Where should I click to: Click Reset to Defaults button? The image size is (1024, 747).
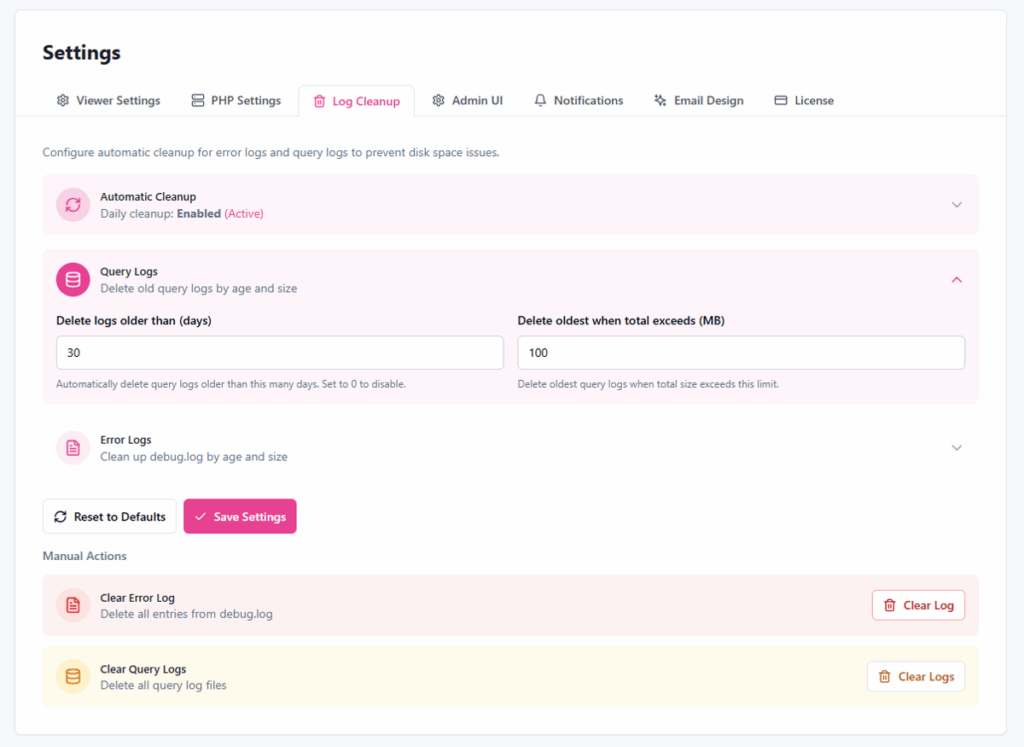coord(109,517)
